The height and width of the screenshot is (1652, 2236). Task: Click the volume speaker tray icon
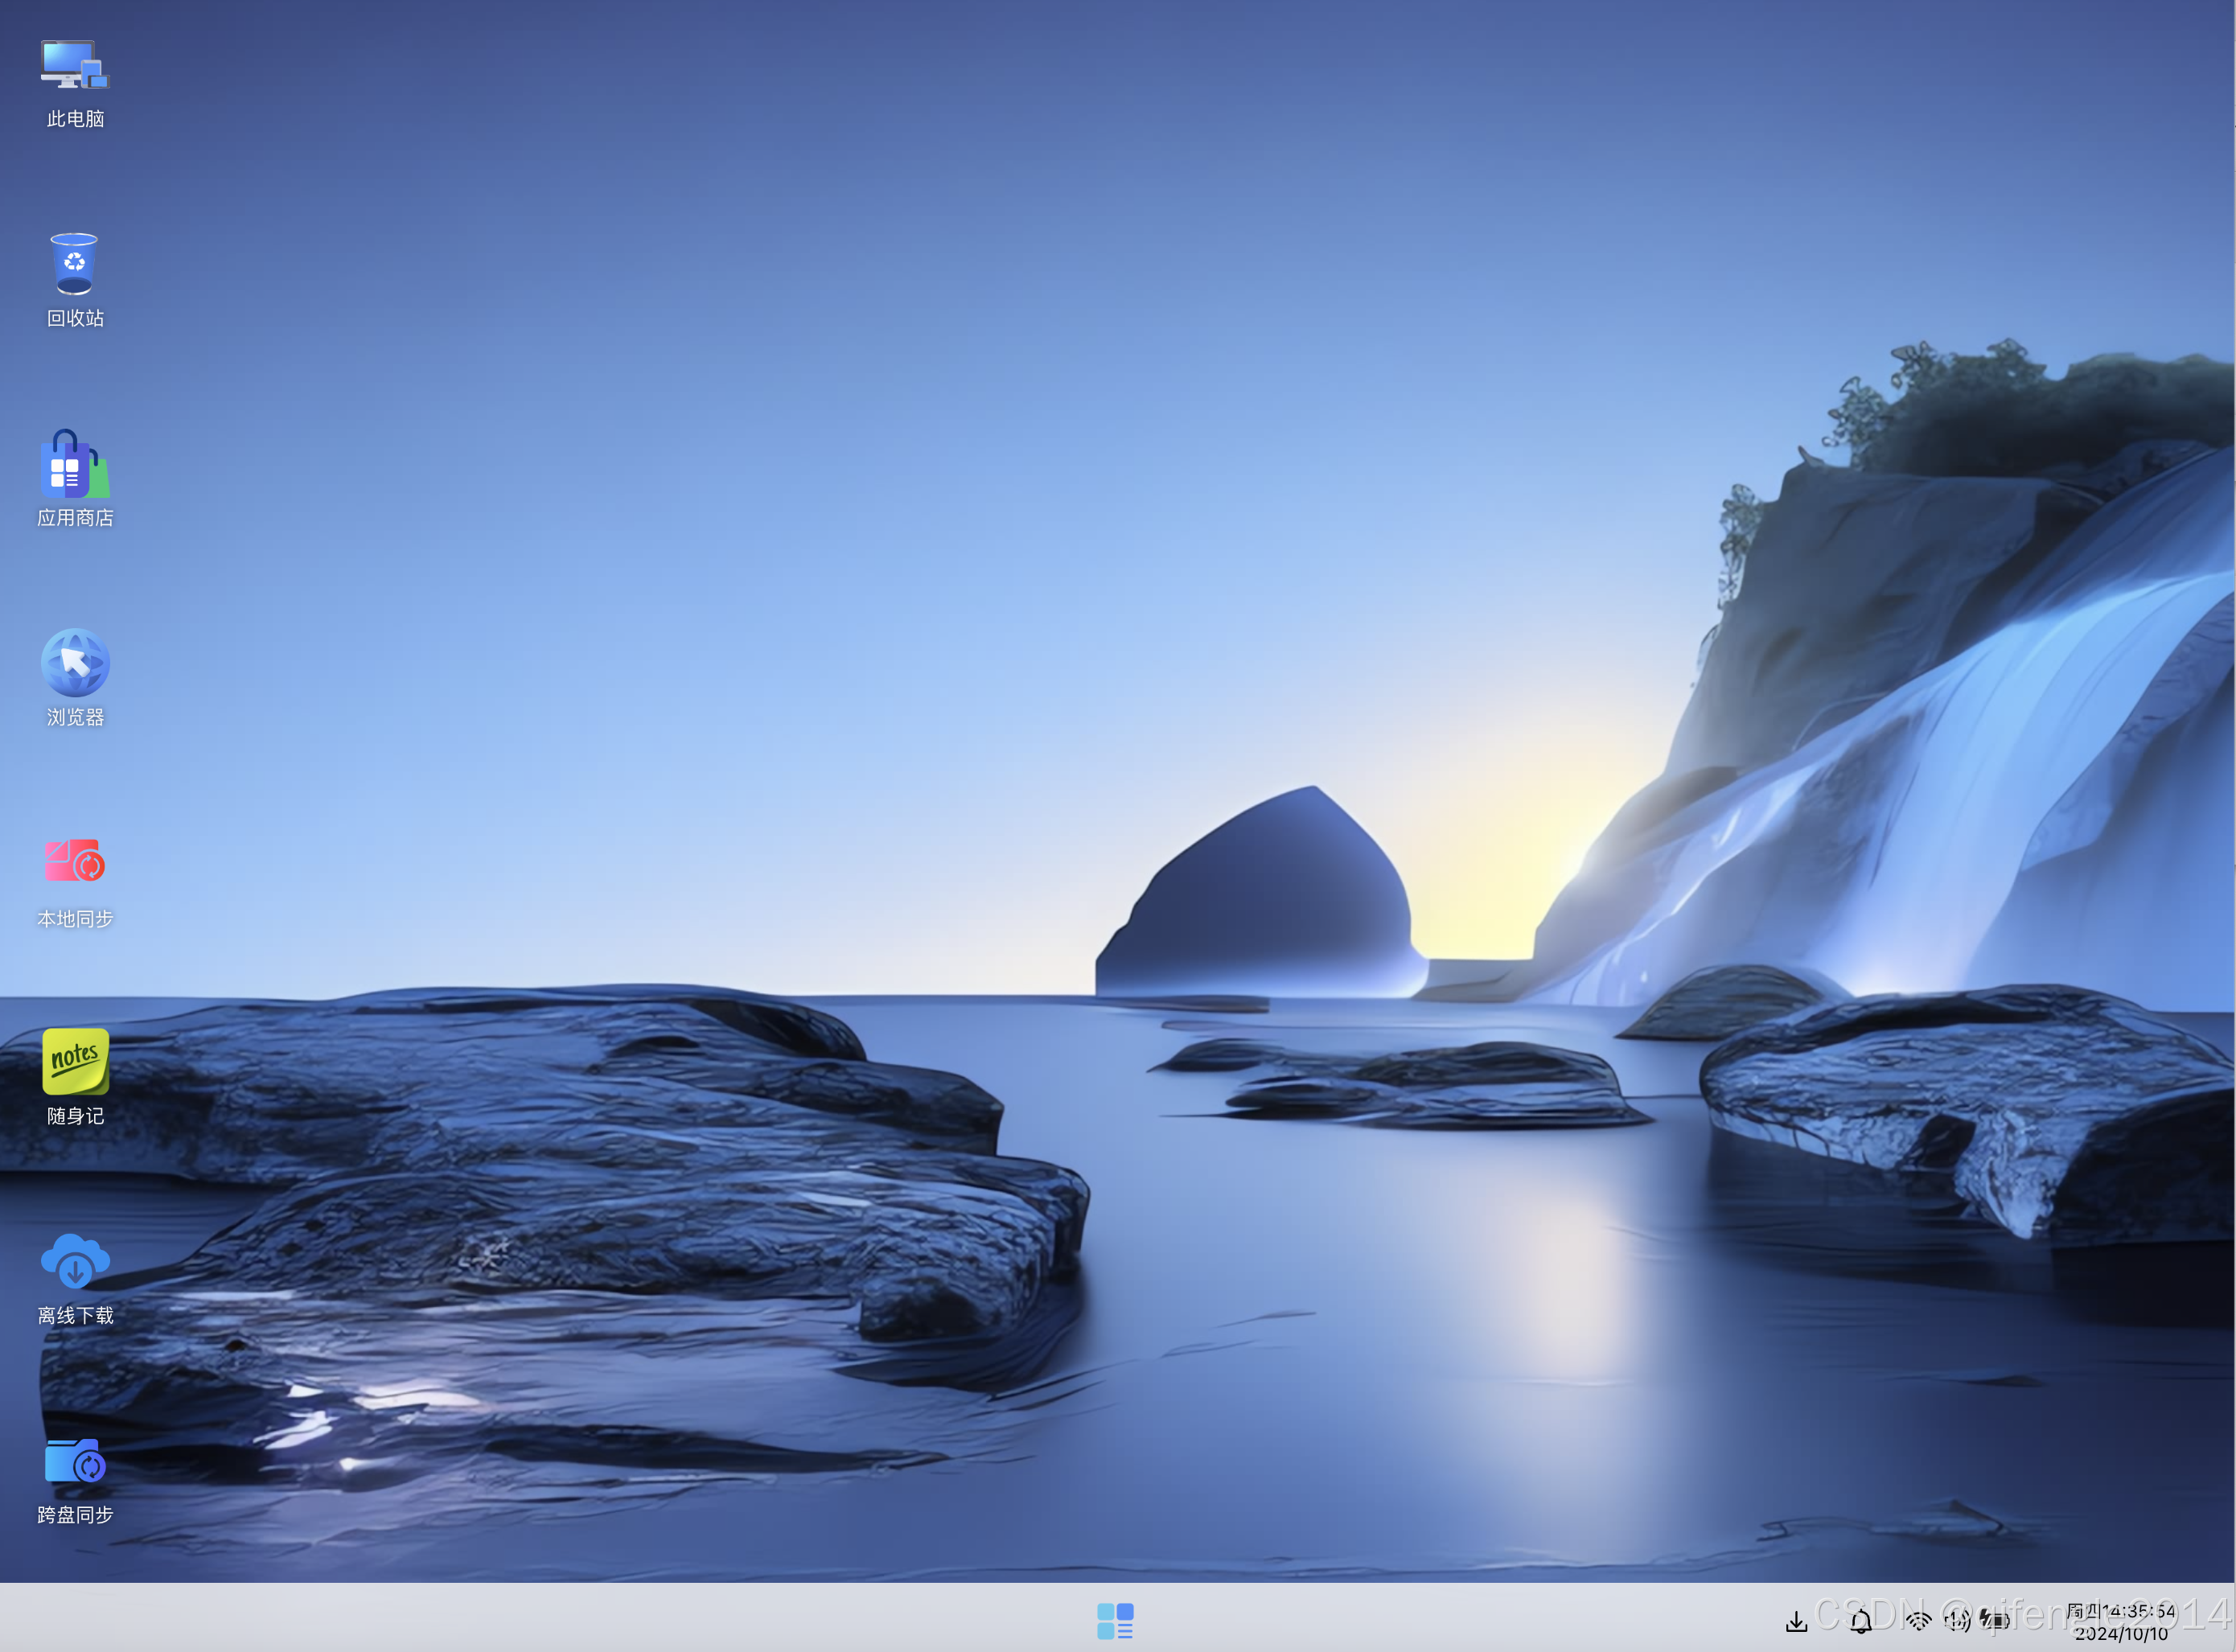pyautogui.click(x=1957, y=1621)
